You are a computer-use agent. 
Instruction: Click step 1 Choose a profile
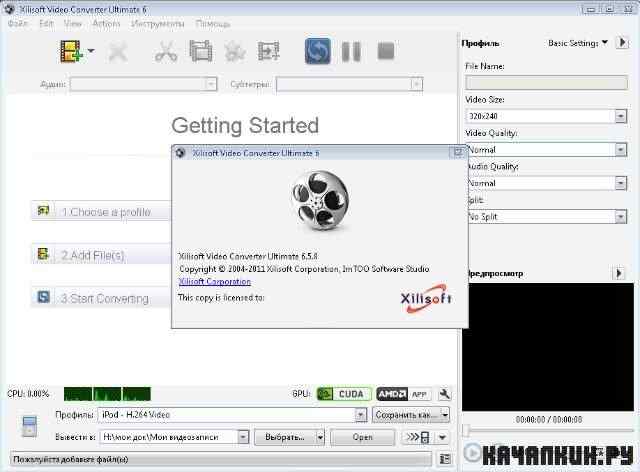[x=101, y=212]
